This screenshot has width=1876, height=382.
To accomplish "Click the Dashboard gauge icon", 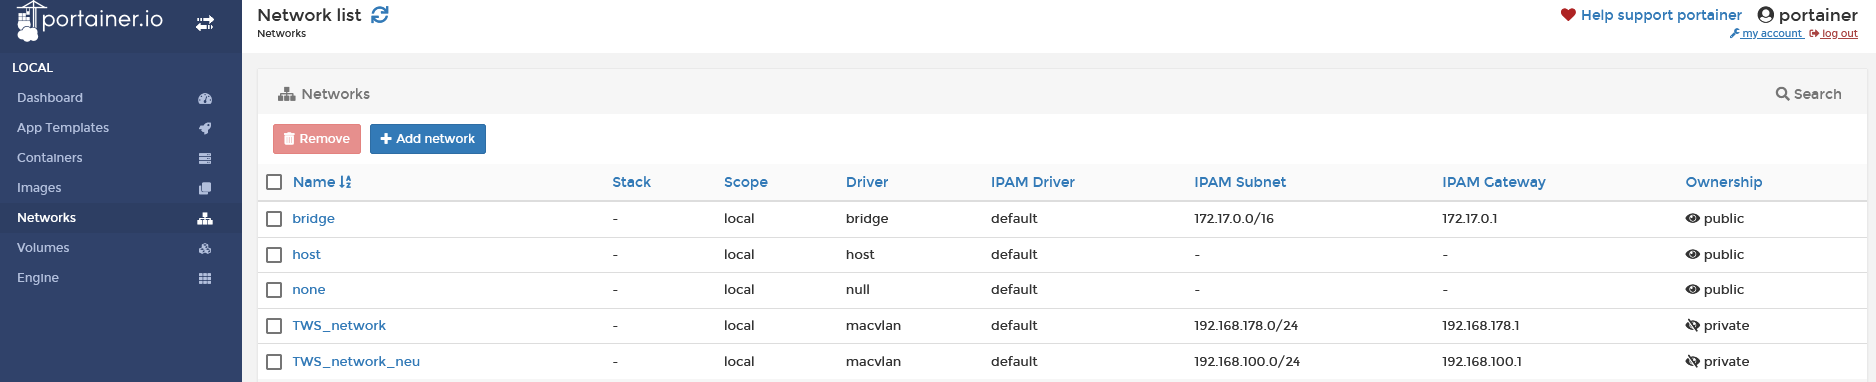I will pyautogui.click(x=205, y=98).
